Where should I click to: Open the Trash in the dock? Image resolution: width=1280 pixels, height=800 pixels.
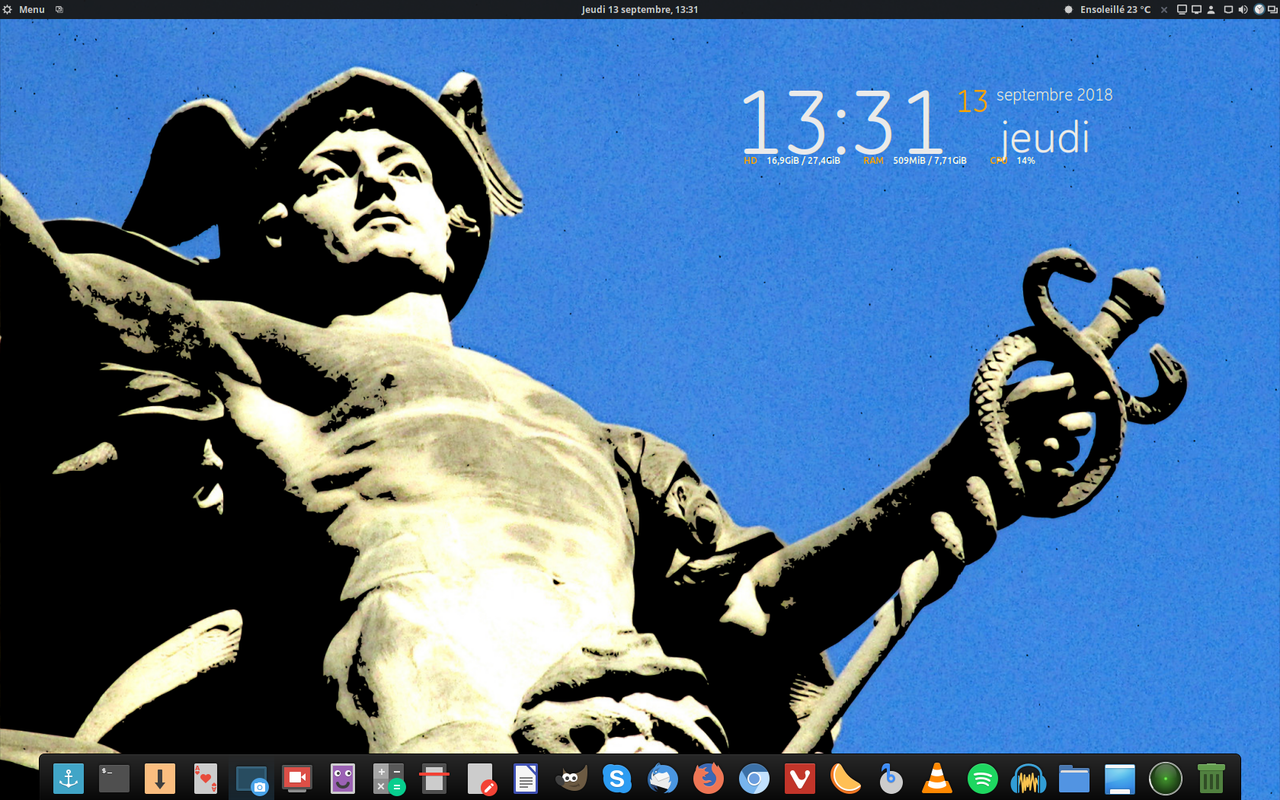[x=1211, y=778]
